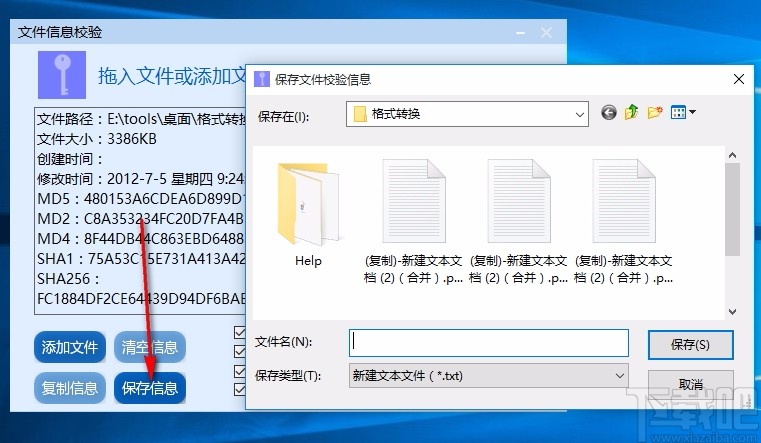
Task: Expand the 保存在 folder location dropdown
Action: click(579, 115)
